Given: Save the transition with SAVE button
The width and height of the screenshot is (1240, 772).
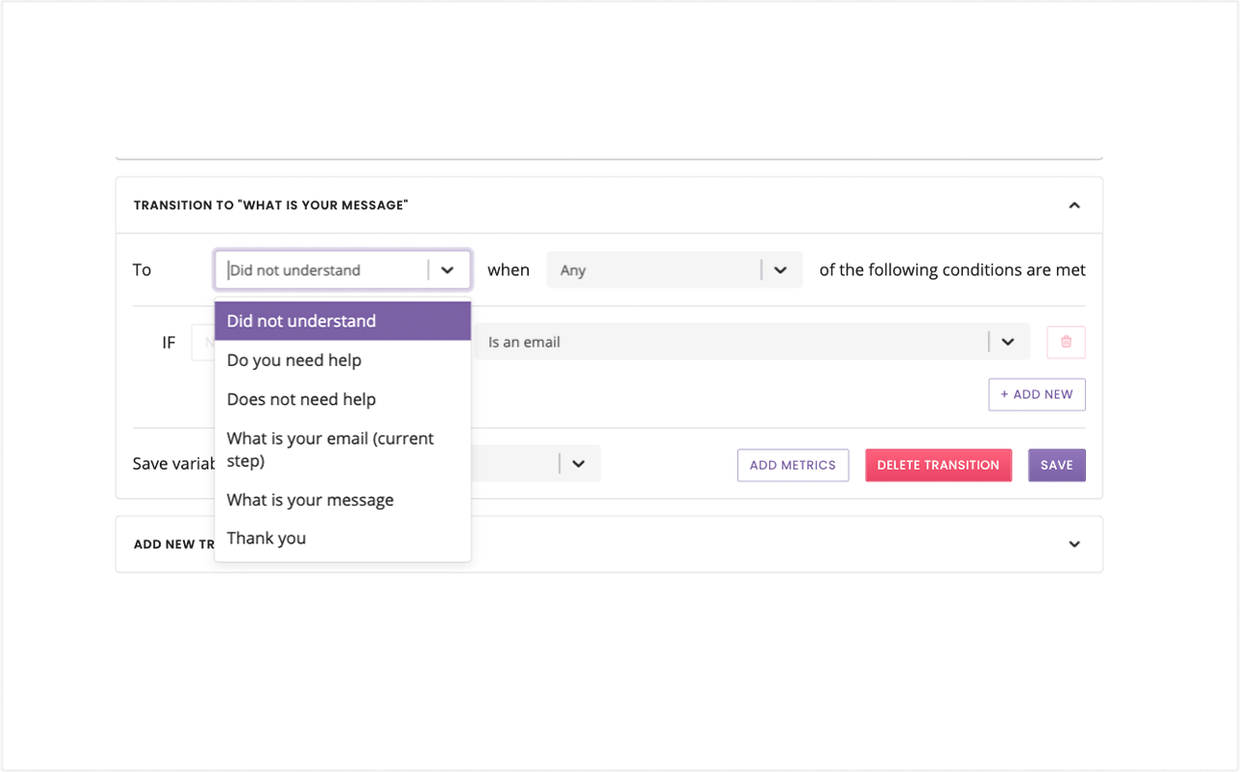Looking at the screenshot, I should click(1057, 465).
